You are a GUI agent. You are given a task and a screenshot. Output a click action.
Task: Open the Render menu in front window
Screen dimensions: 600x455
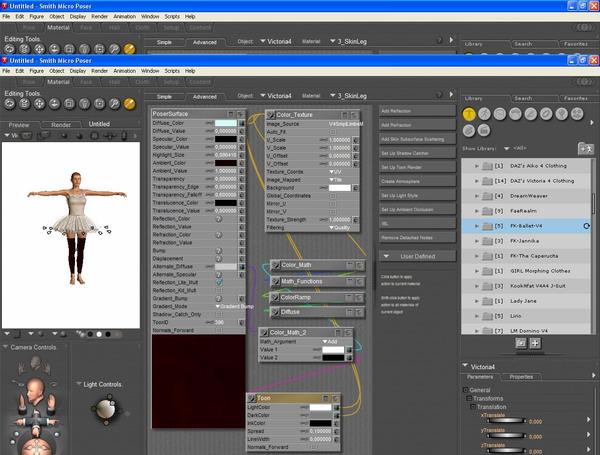99,71
